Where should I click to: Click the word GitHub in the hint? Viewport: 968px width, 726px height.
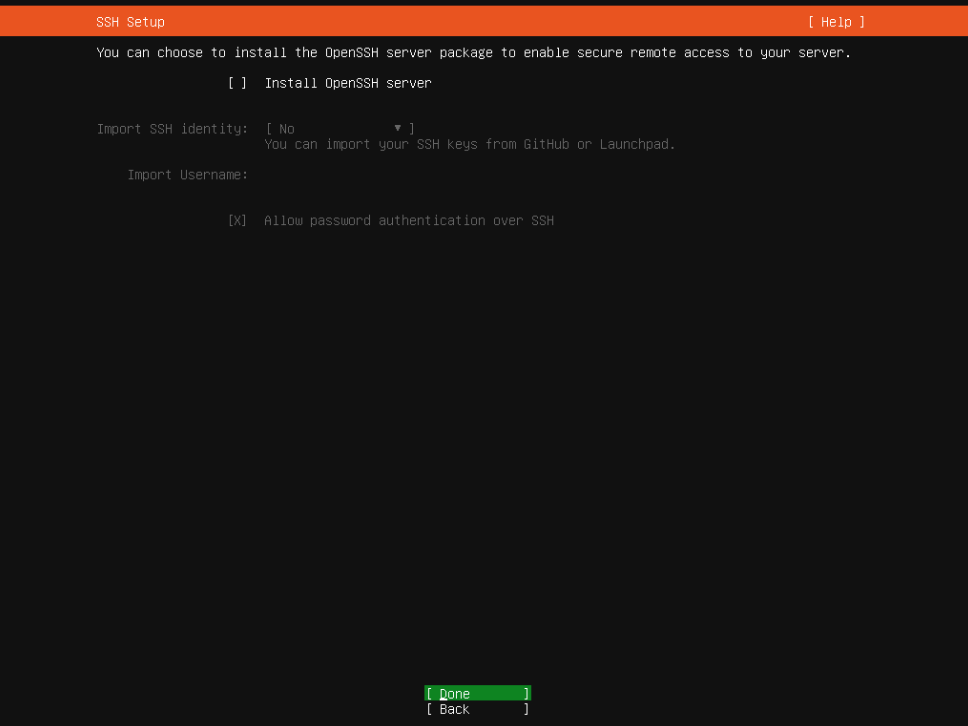pyautogui.click(x=546, y=144)
